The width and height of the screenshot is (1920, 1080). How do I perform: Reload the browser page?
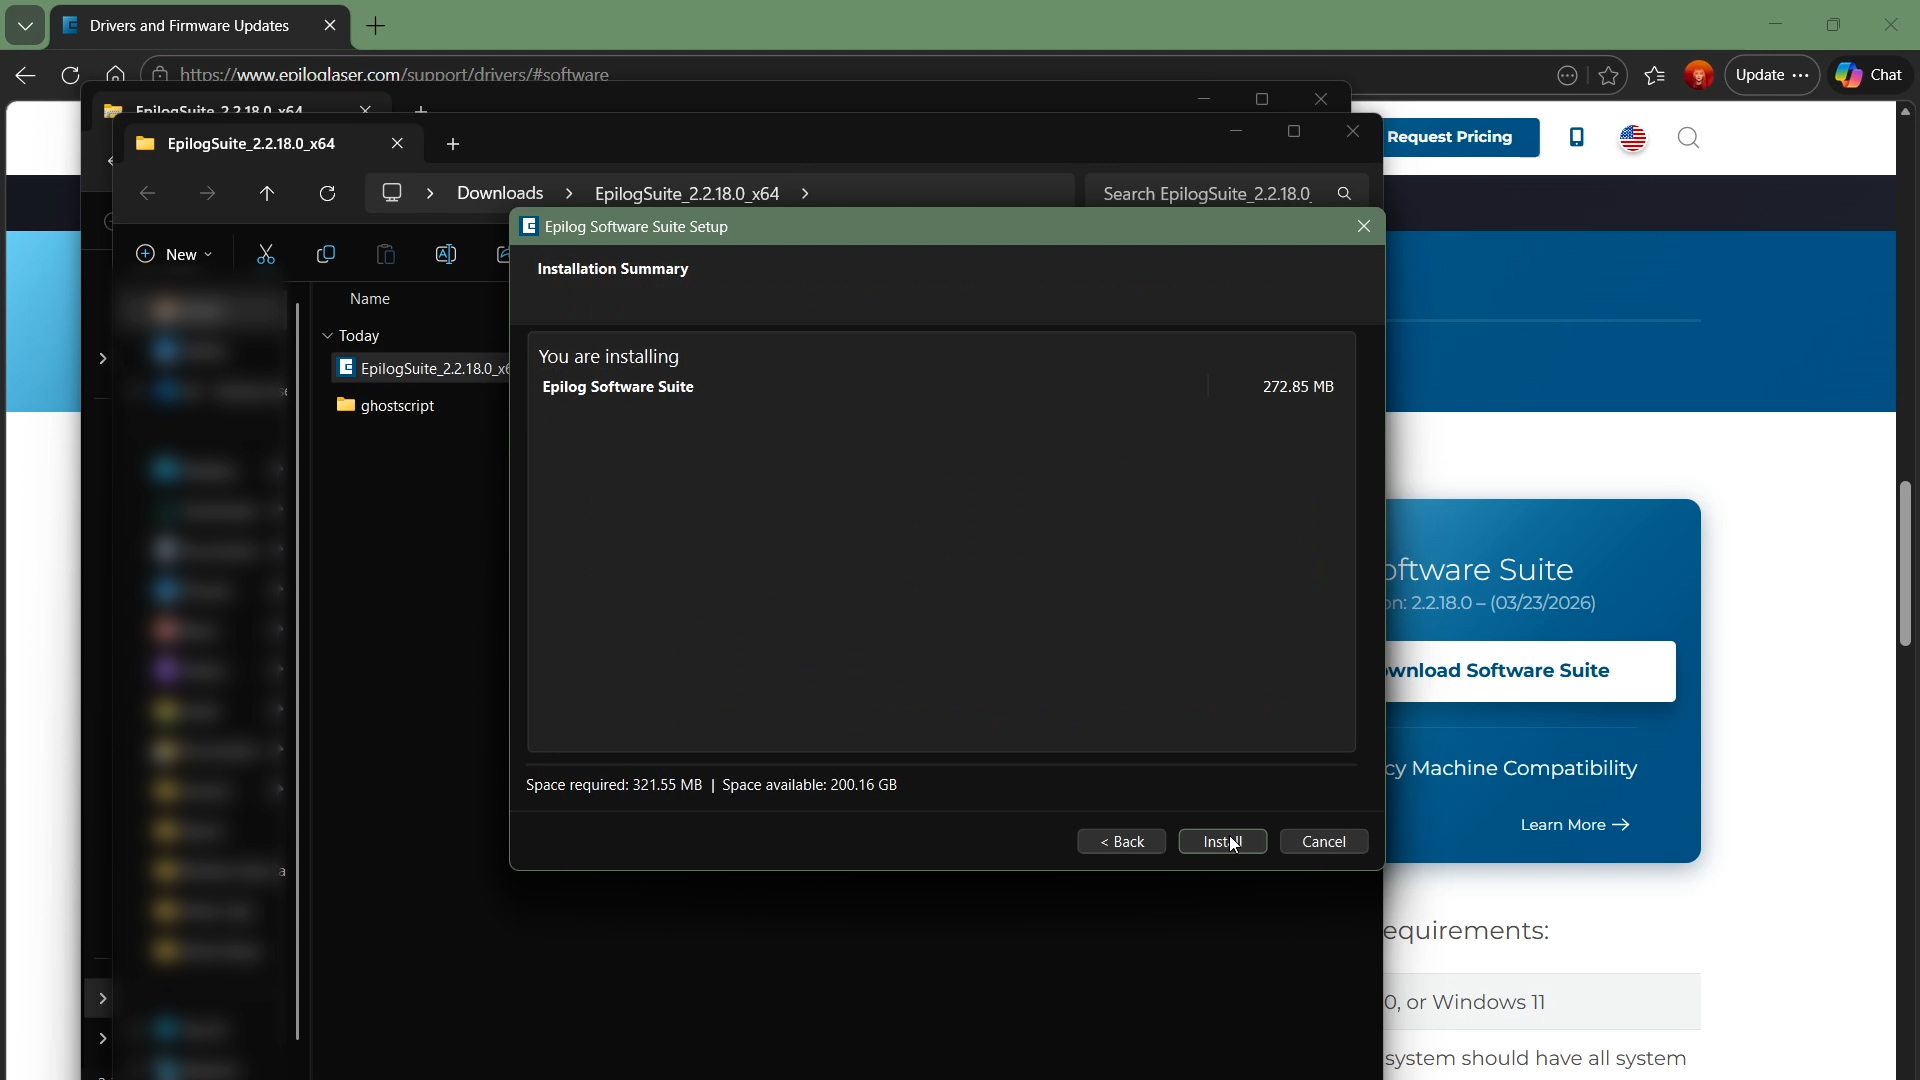click(x=70, y=76)
